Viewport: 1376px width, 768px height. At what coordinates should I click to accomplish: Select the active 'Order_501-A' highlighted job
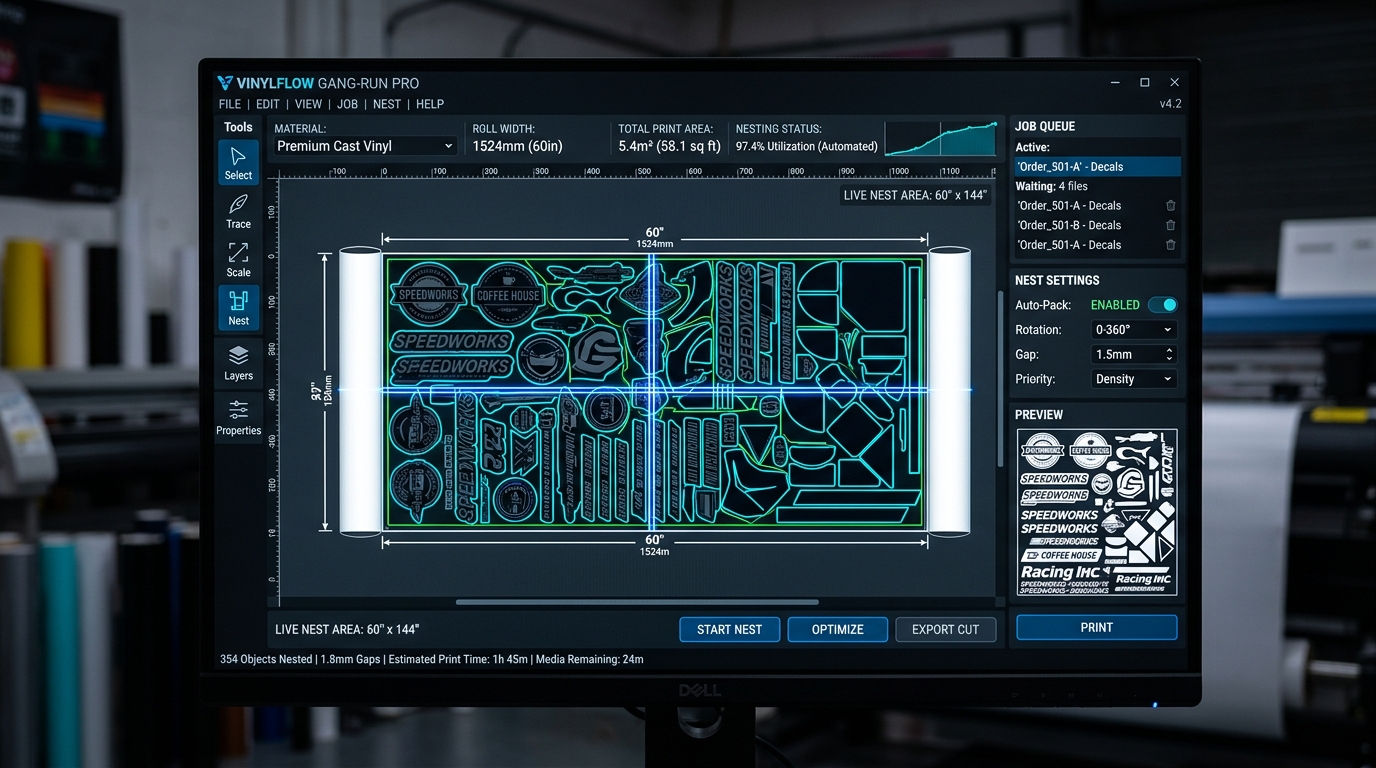[x=1097, y=167]
